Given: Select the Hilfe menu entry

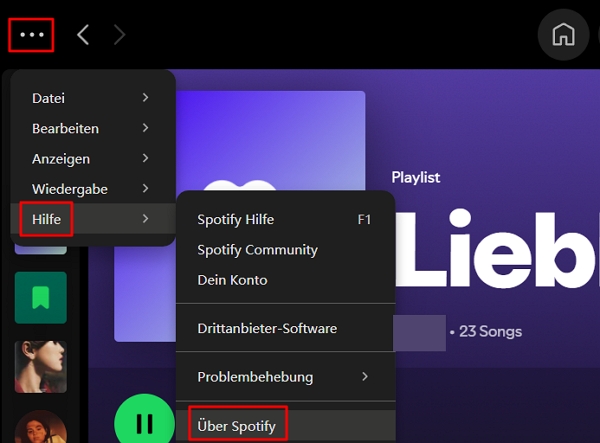Looking at the screenshot, I should (x=93, y=219).
